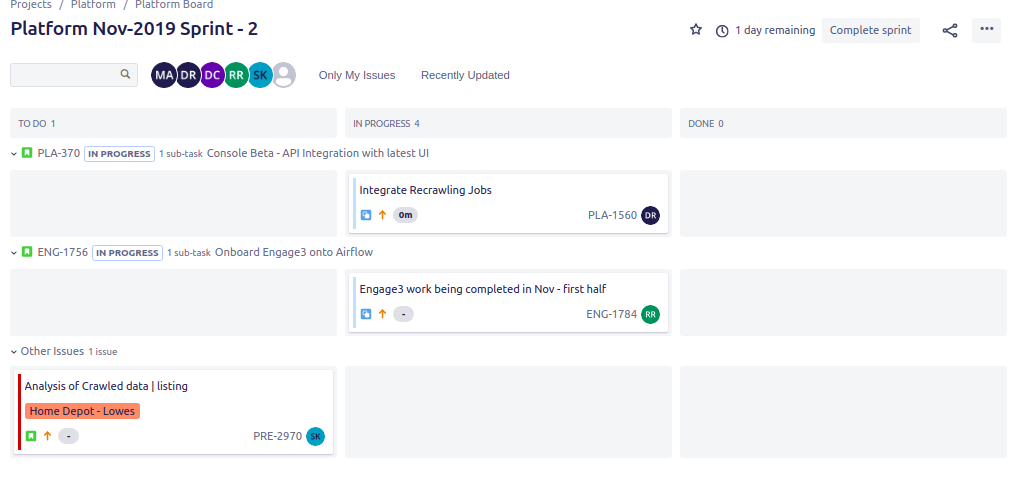
Task: Click the 1 issue count beside Other Issues
Action: 103,351
